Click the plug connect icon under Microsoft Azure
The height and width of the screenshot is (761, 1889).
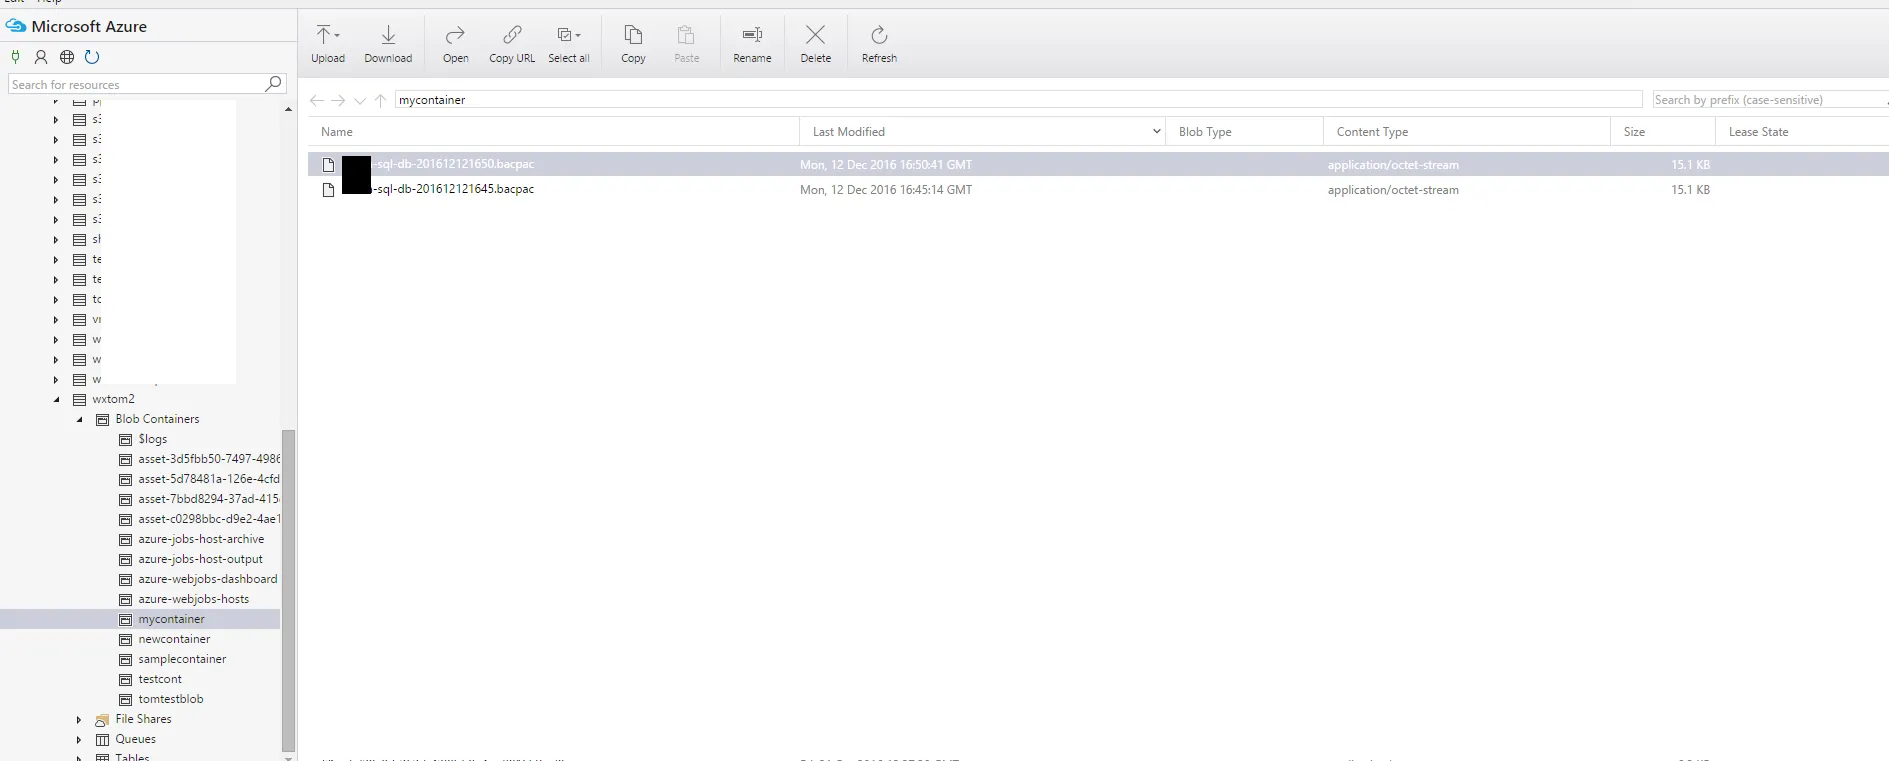click(x=15, y=57)
